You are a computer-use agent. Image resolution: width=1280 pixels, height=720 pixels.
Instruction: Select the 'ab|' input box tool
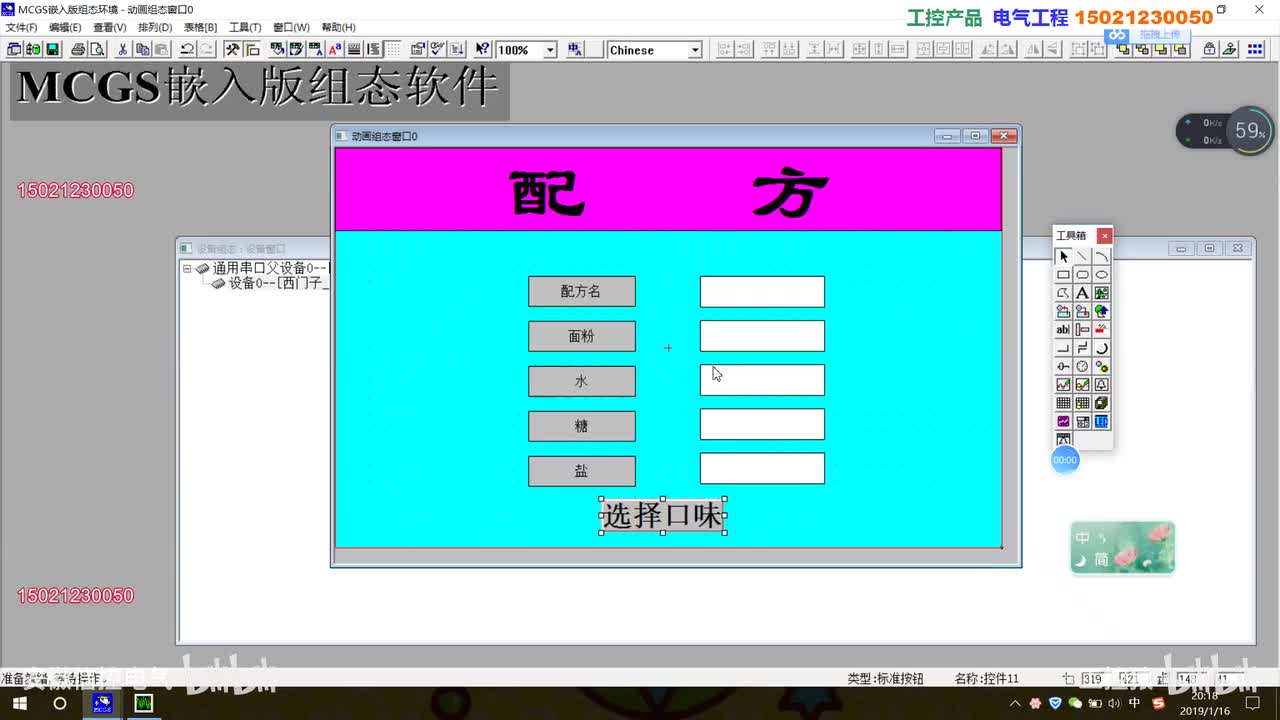pos(1063,330)
